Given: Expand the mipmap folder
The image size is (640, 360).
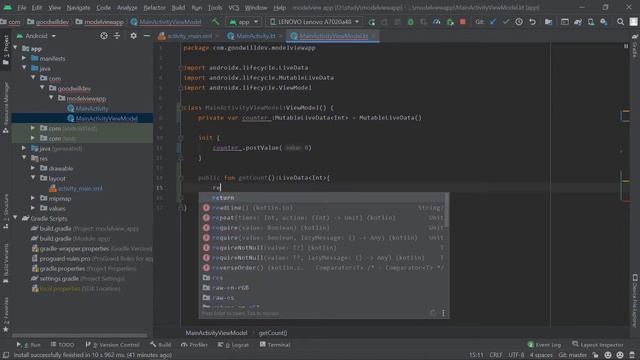Looking at the screenshot, I should (33, 198).
